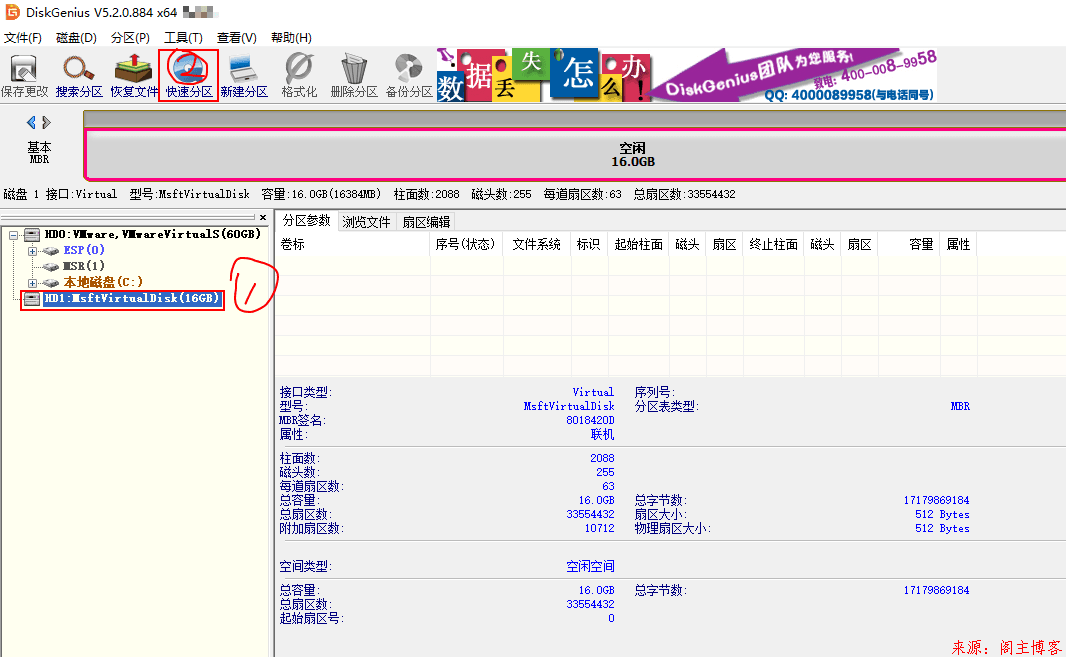Collapse the HD0 VMware disk tree node
This screenshot has width=1066, height=657.
[13, 235]
